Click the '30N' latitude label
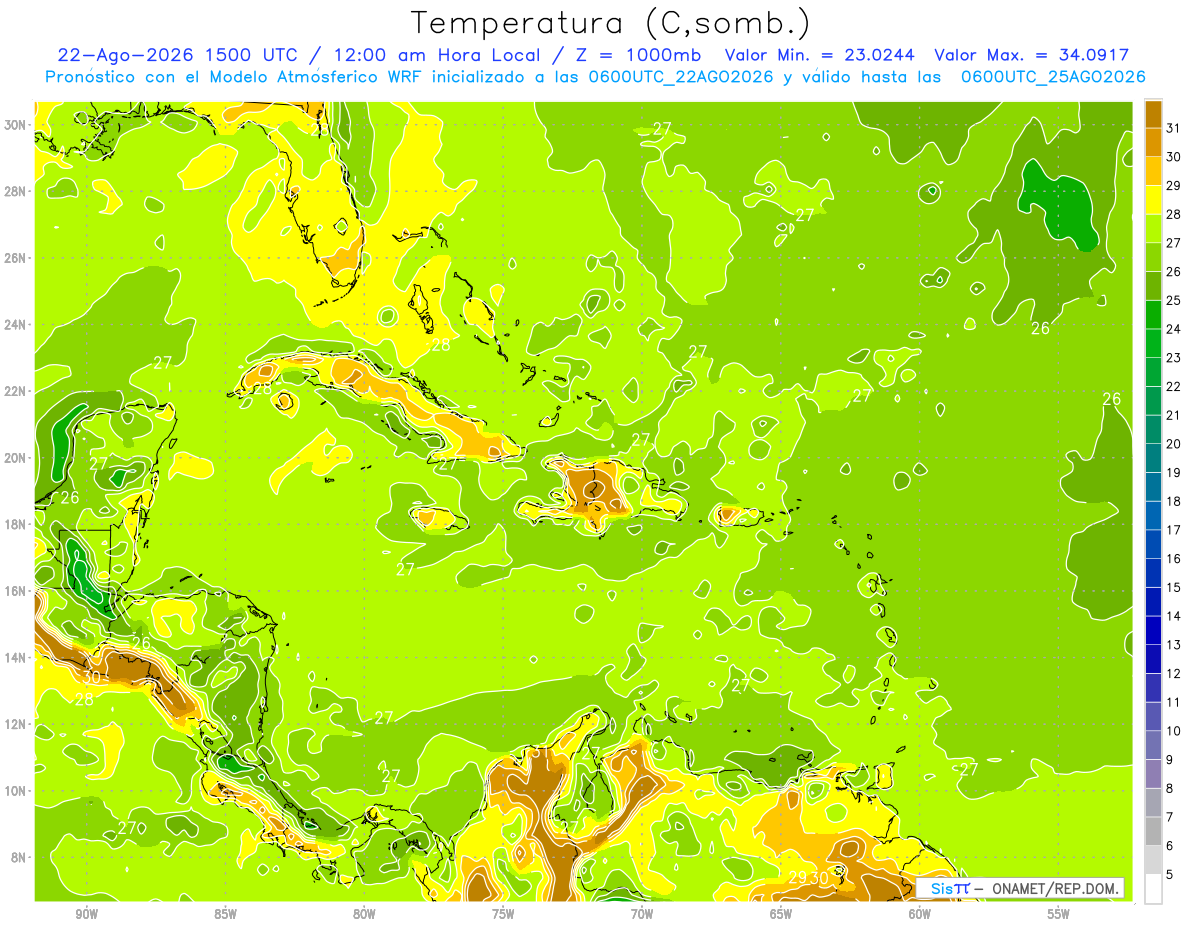Image resolution: width=1200 pixels, height=927 pixels. (17, 125)
